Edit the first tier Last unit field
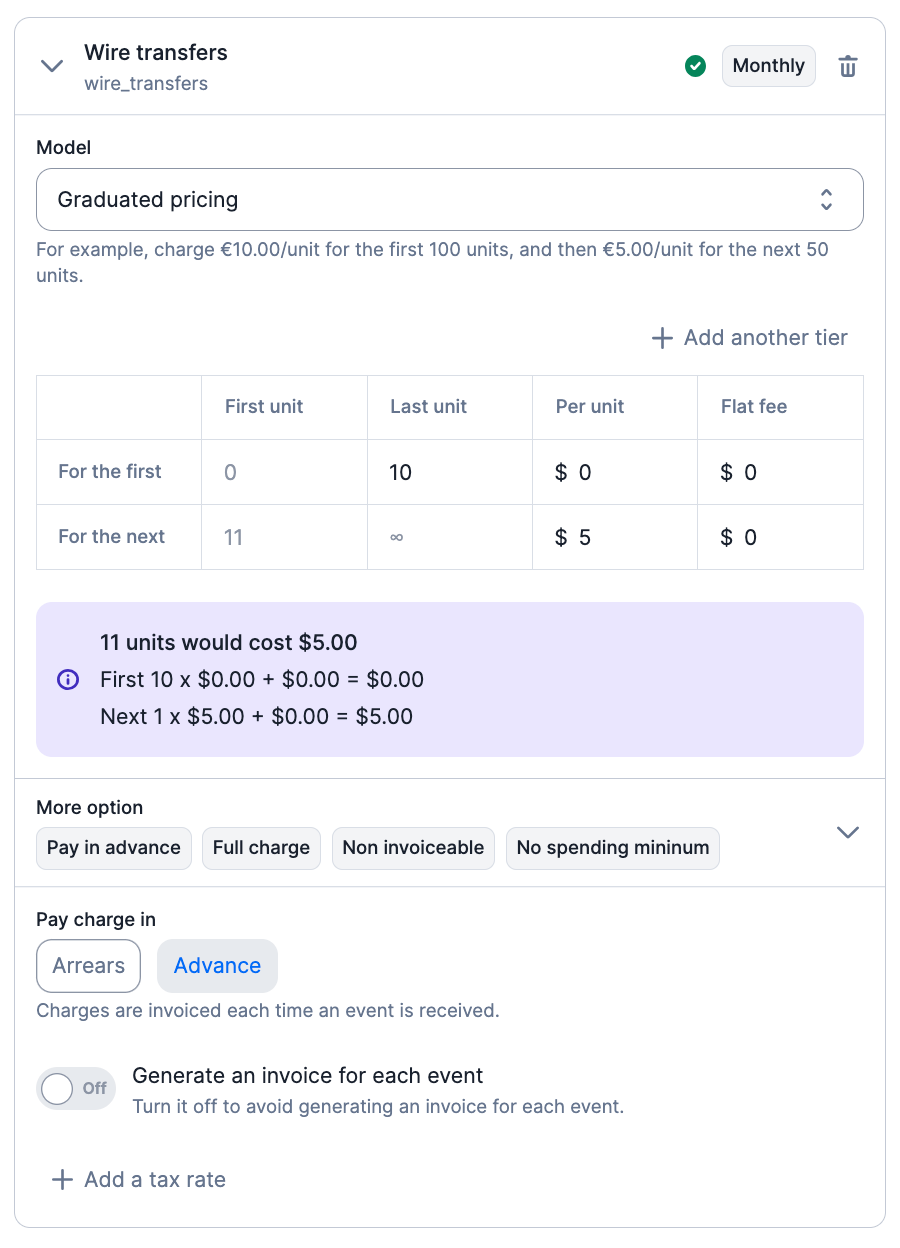Viewport: 900px width, 1248px height. [x=448, y=472]
